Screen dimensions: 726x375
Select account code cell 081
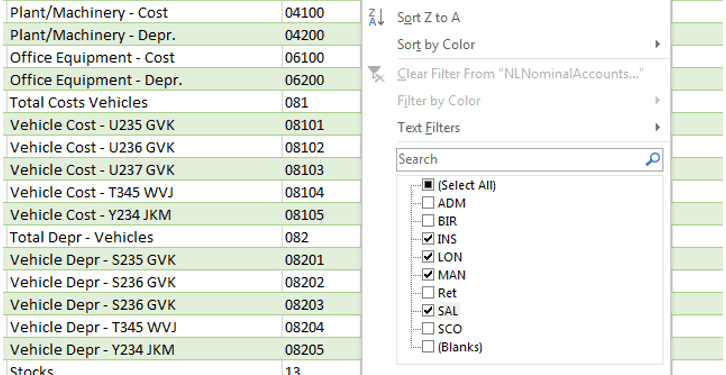321,102
